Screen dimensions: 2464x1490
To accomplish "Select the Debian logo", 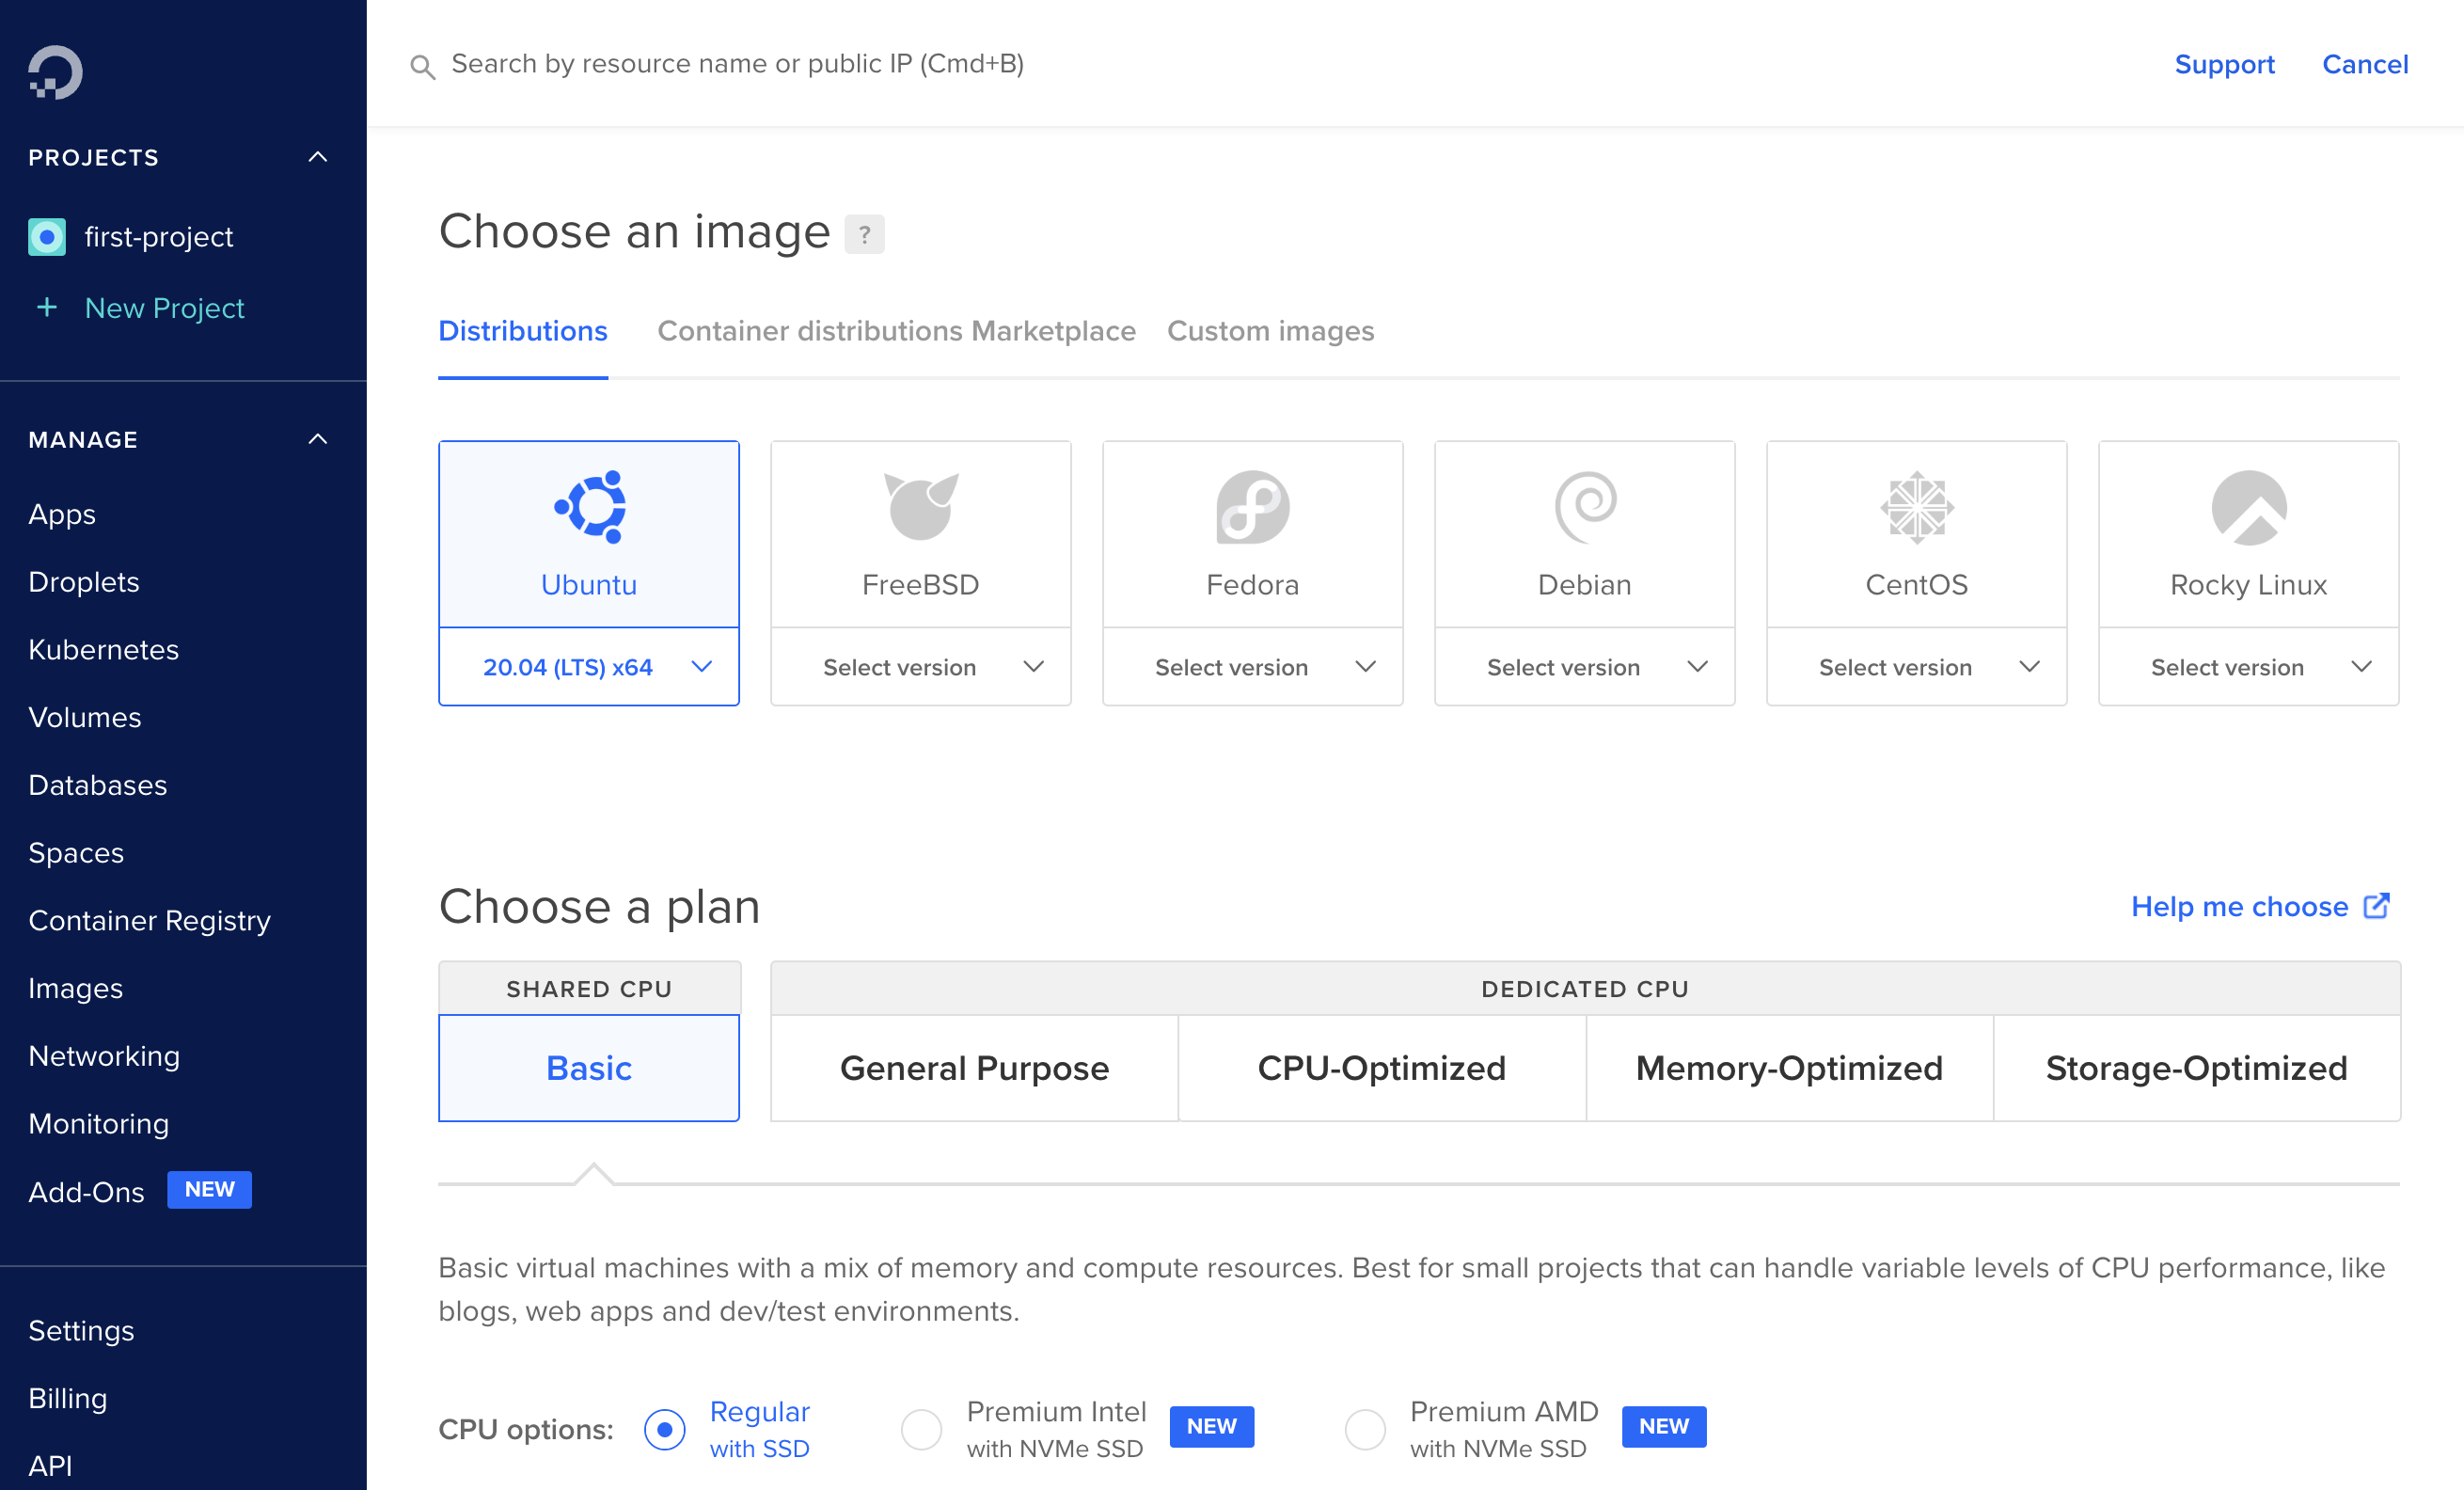I will (x=1585, y=506).
